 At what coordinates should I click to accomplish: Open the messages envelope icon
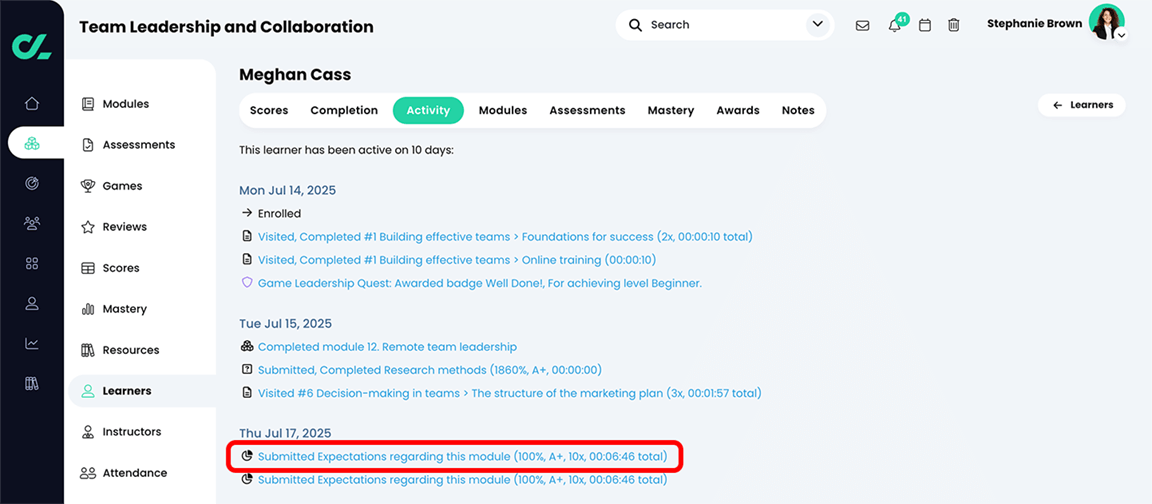(863, 25)
